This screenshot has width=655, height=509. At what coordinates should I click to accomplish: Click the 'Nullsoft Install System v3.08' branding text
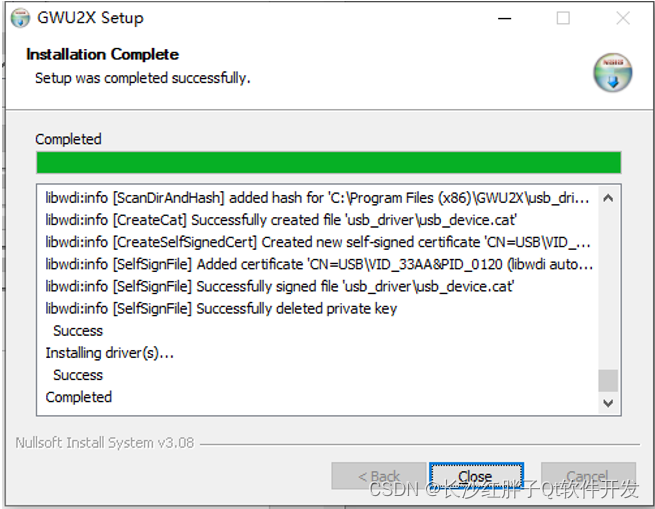point(105,443)
